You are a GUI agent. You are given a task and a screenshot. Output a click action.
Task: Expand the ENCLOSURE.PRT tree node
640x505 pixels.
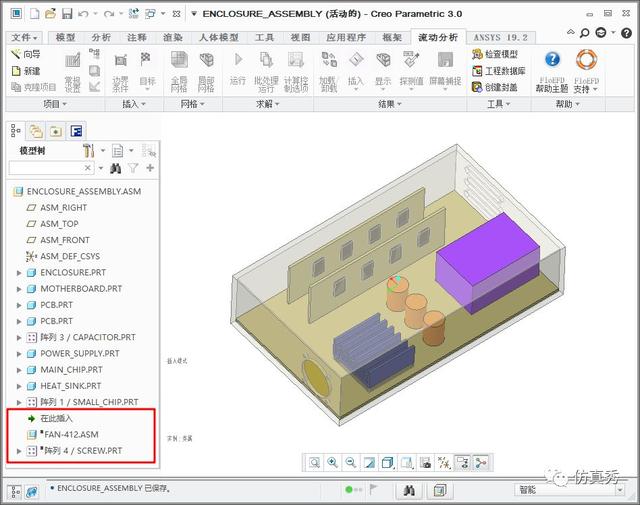tap(19, 273)
